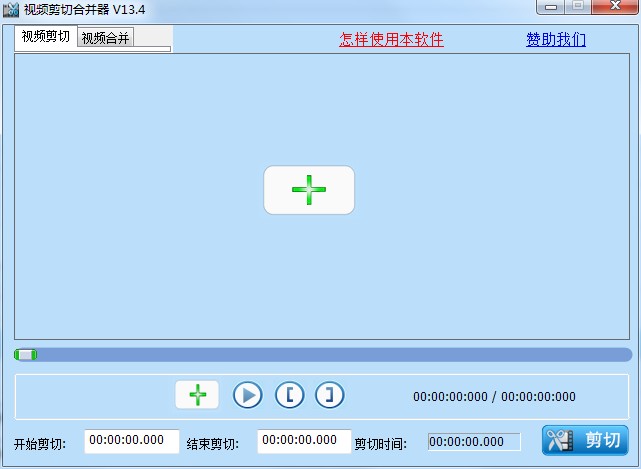This screenshot has width=641, height=469.
Task: Start cutting with the 剪切 scissors button
Action: (x=585, y=441)
